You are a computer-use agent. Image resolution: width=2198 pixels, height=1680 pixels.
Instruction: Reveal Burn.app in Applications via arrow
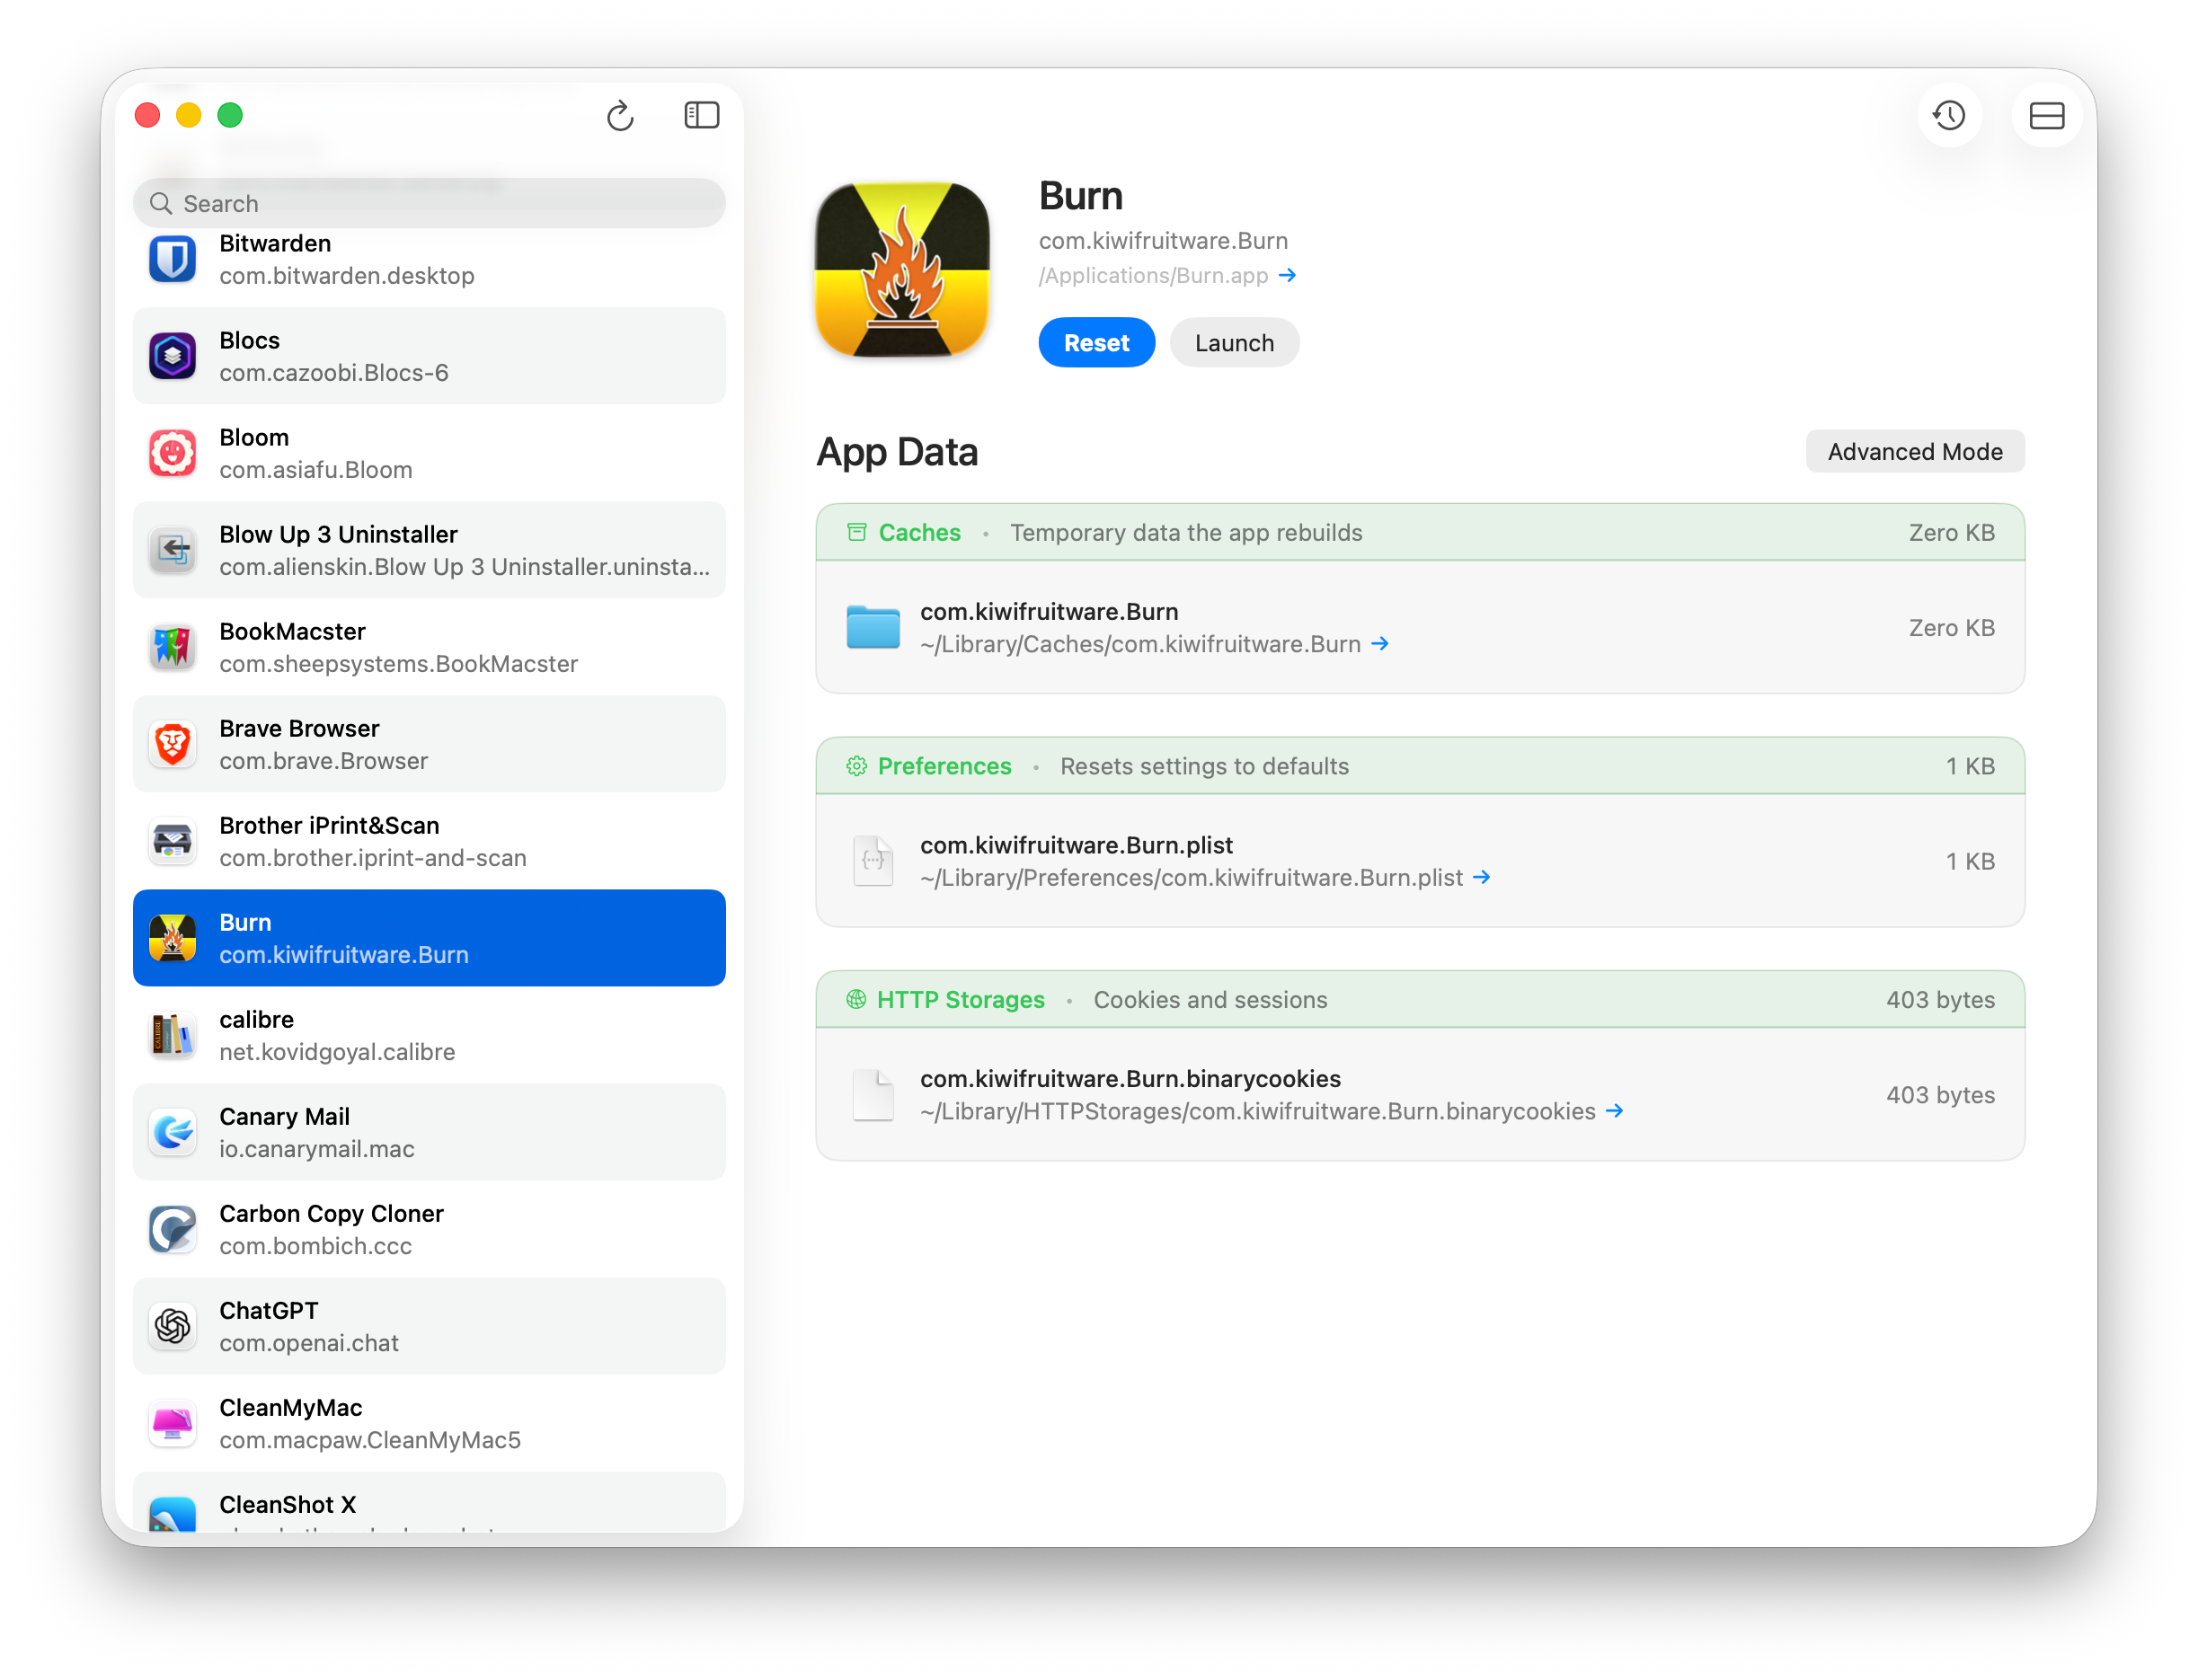[1287, 275]
